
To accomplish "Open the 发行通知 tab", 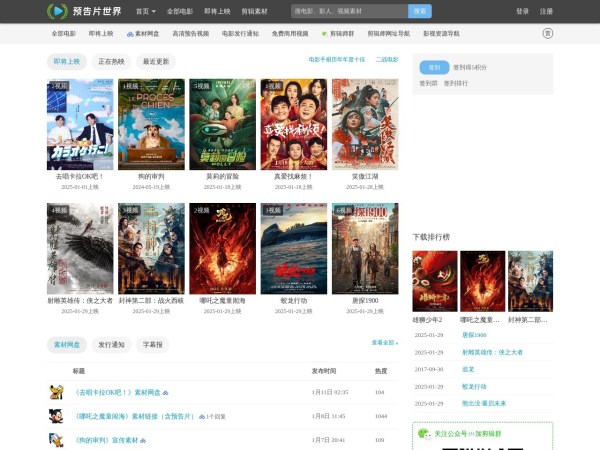I will click(111, 344).
